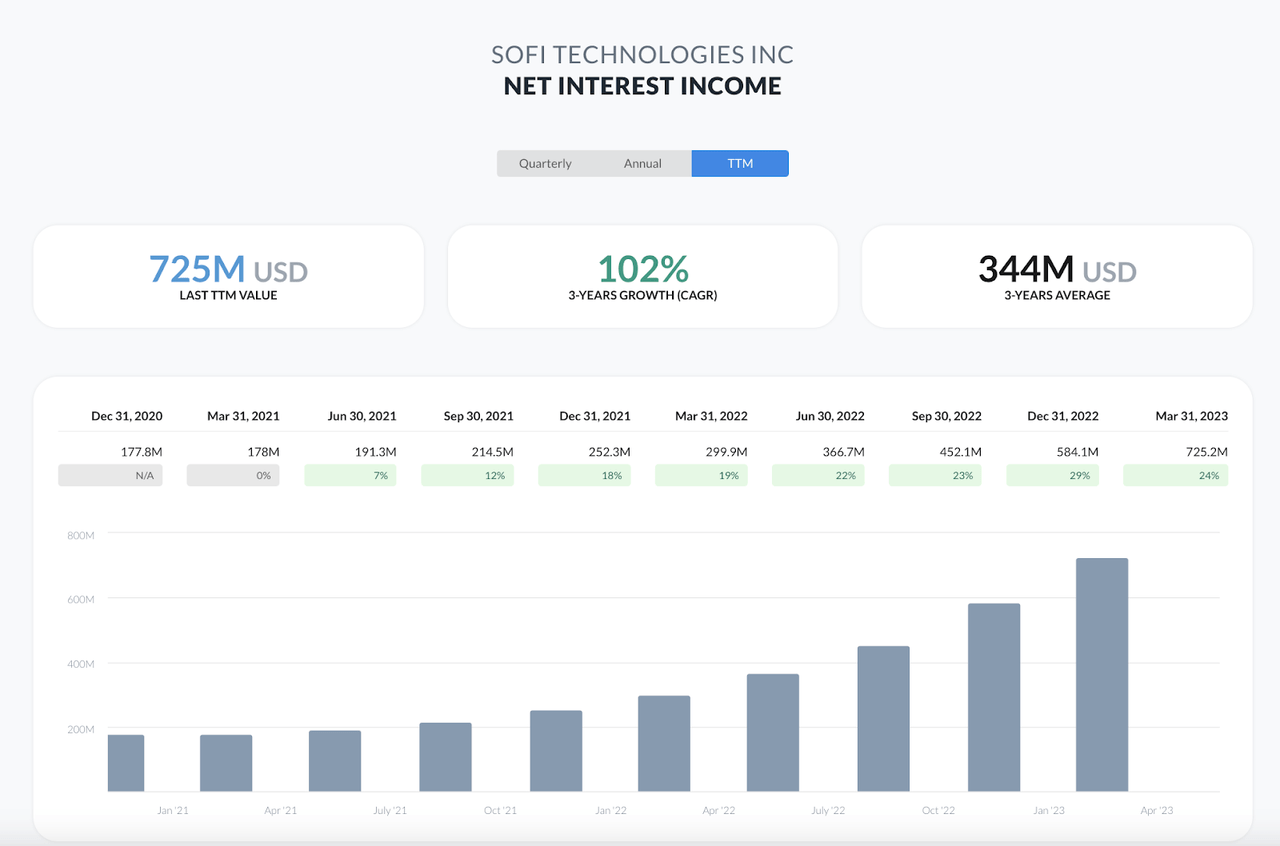
Task: Click the 29% growth badge
Action: pos(1052,475)
